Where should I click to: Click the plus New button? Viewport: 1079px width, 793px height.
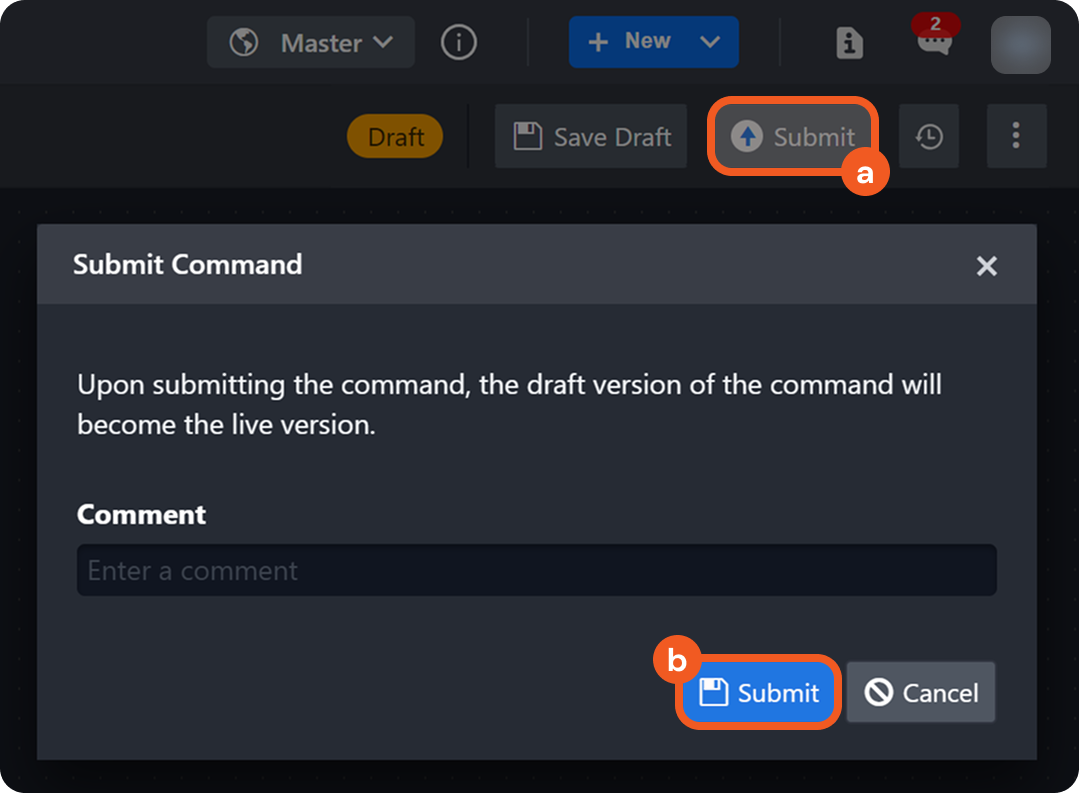click(x=630, y=42)
